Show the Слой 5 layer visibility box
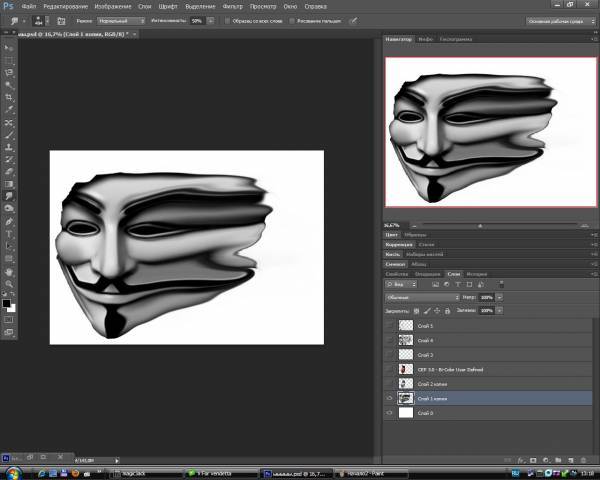The image size is (600, 480). click(x=391, y=326)
